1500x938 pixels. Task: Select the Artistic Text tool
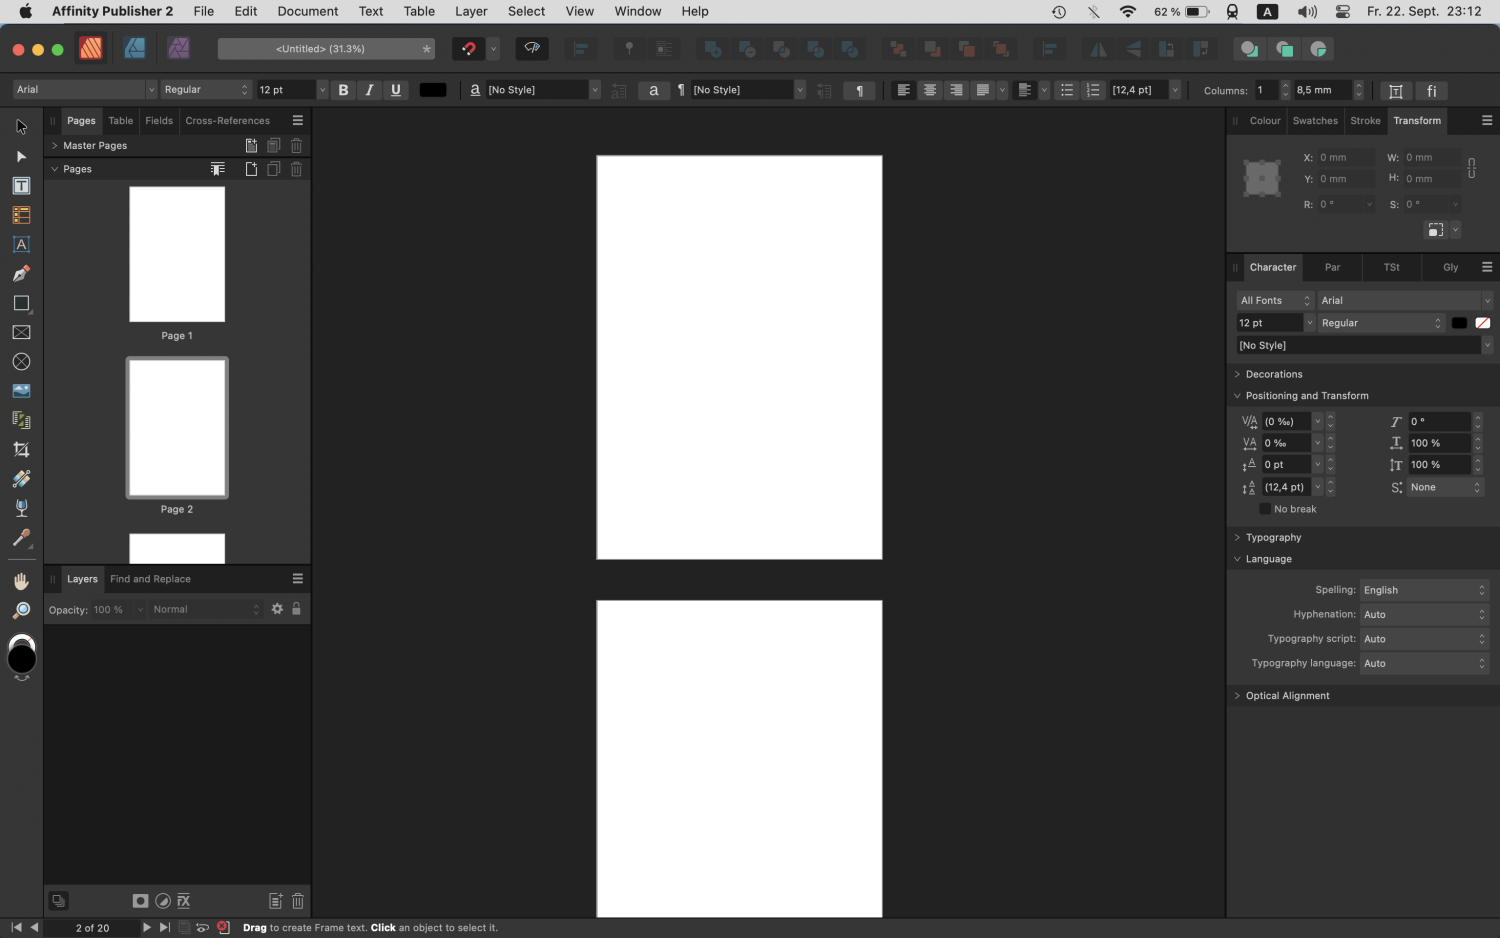(x=21, y=245)
